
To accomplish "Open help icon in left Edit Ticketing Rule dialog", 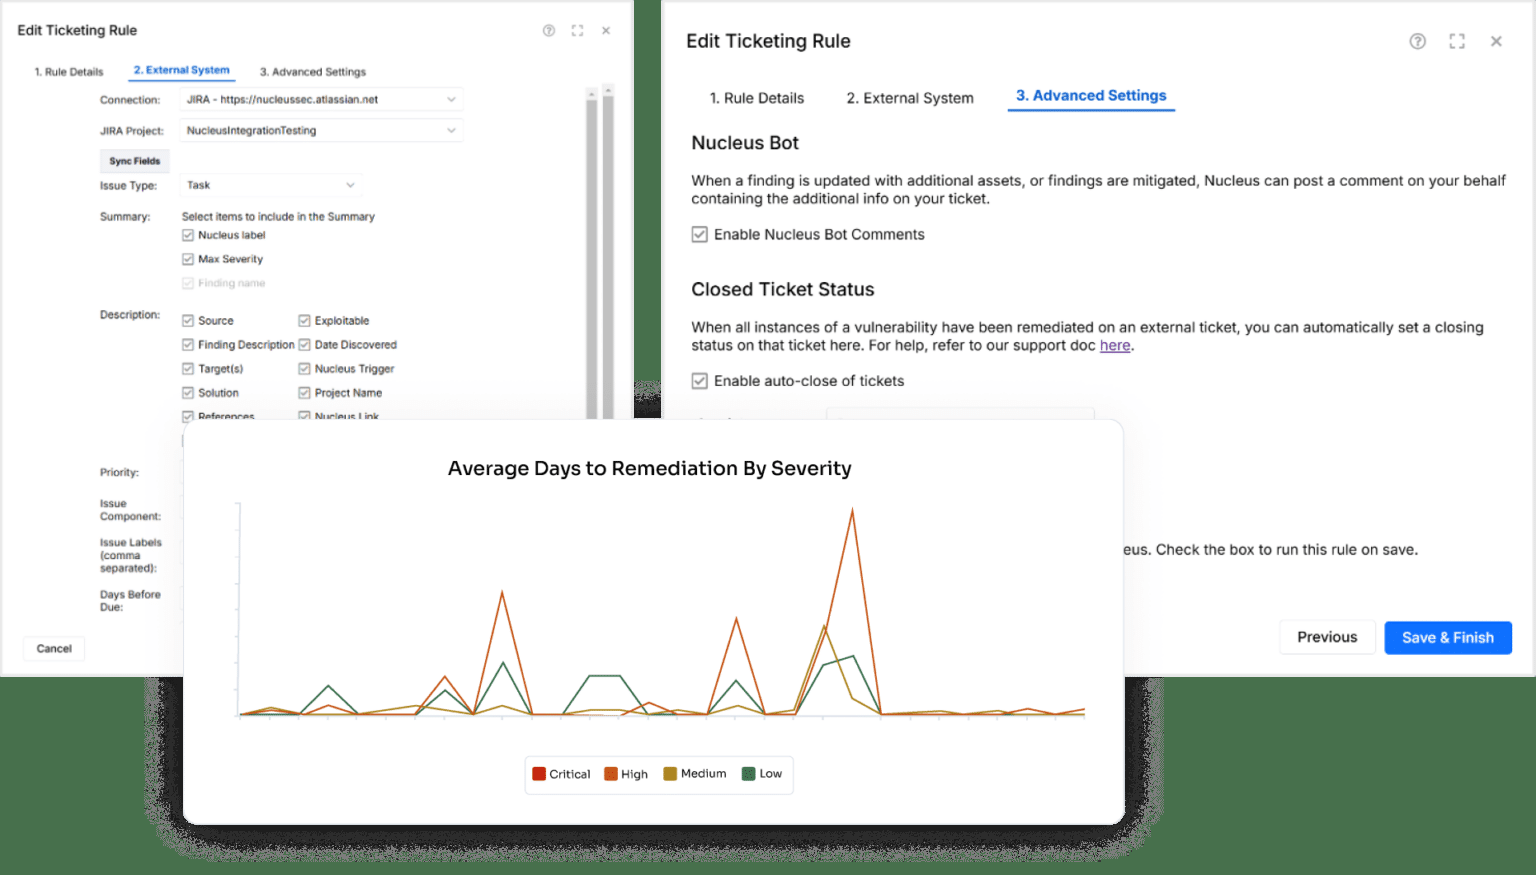I will (549, 31).
